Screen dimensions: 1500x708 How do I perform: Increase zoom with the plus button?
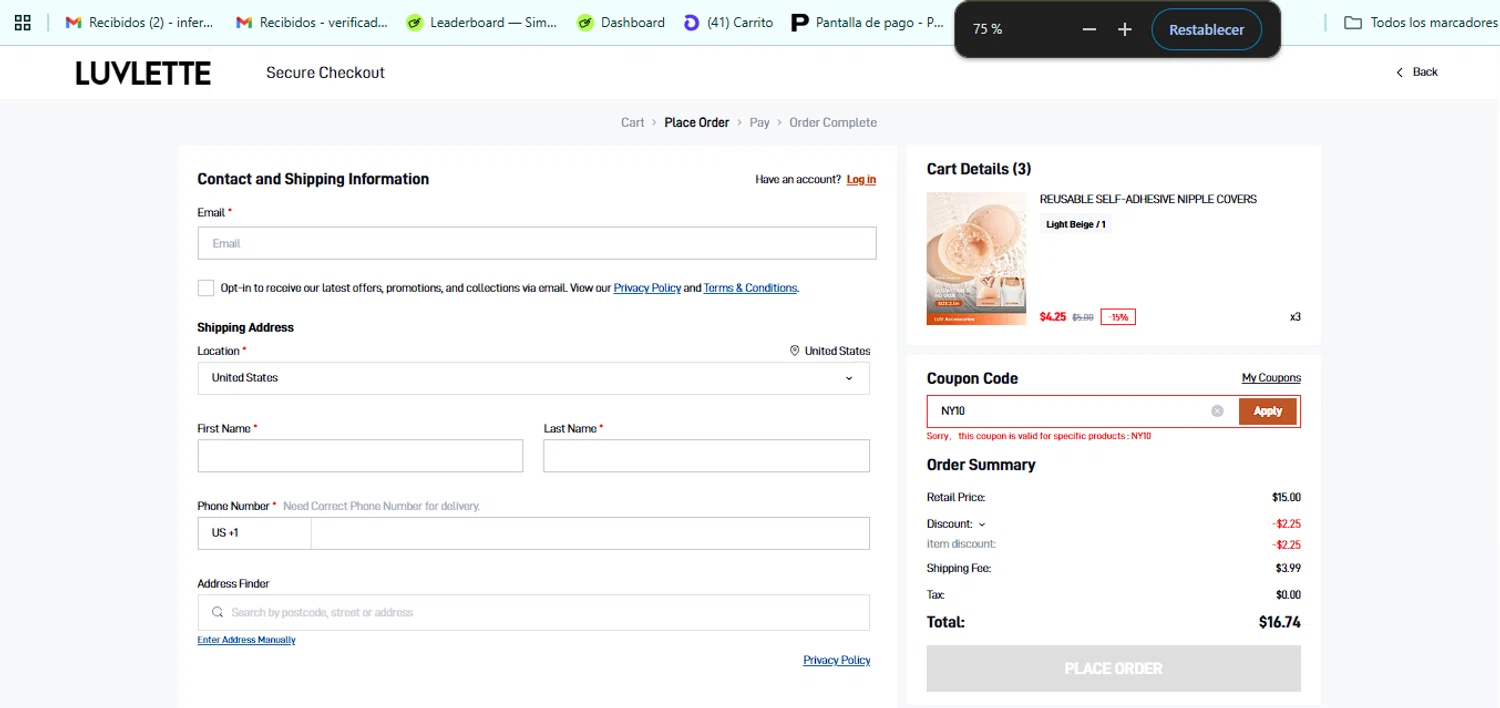coord(1125,30)
